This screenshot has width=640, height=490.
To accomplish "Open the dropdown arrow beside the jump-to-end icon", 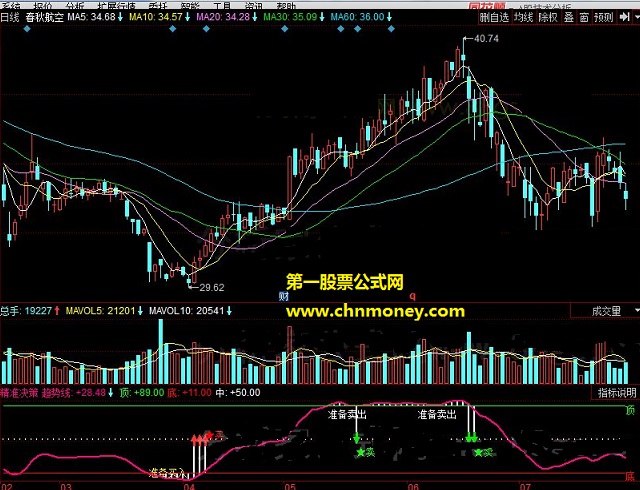I will pos(636,17).
